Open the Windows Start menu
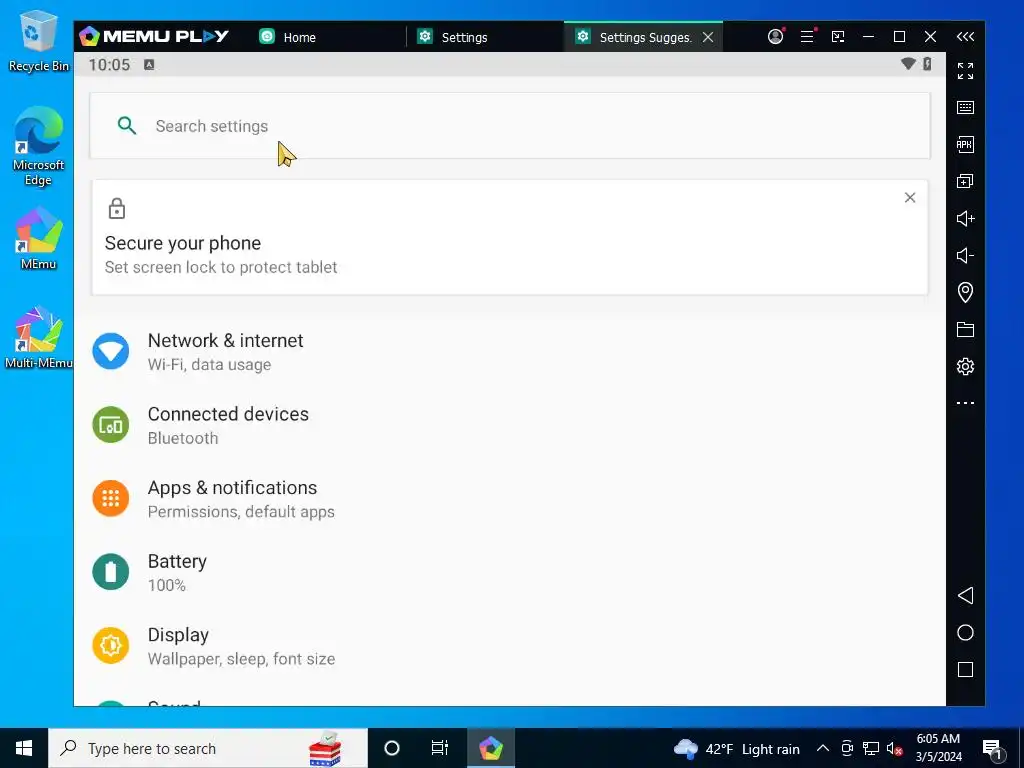1024x768 pixels. pyautogui.click(x=24, y=748)
